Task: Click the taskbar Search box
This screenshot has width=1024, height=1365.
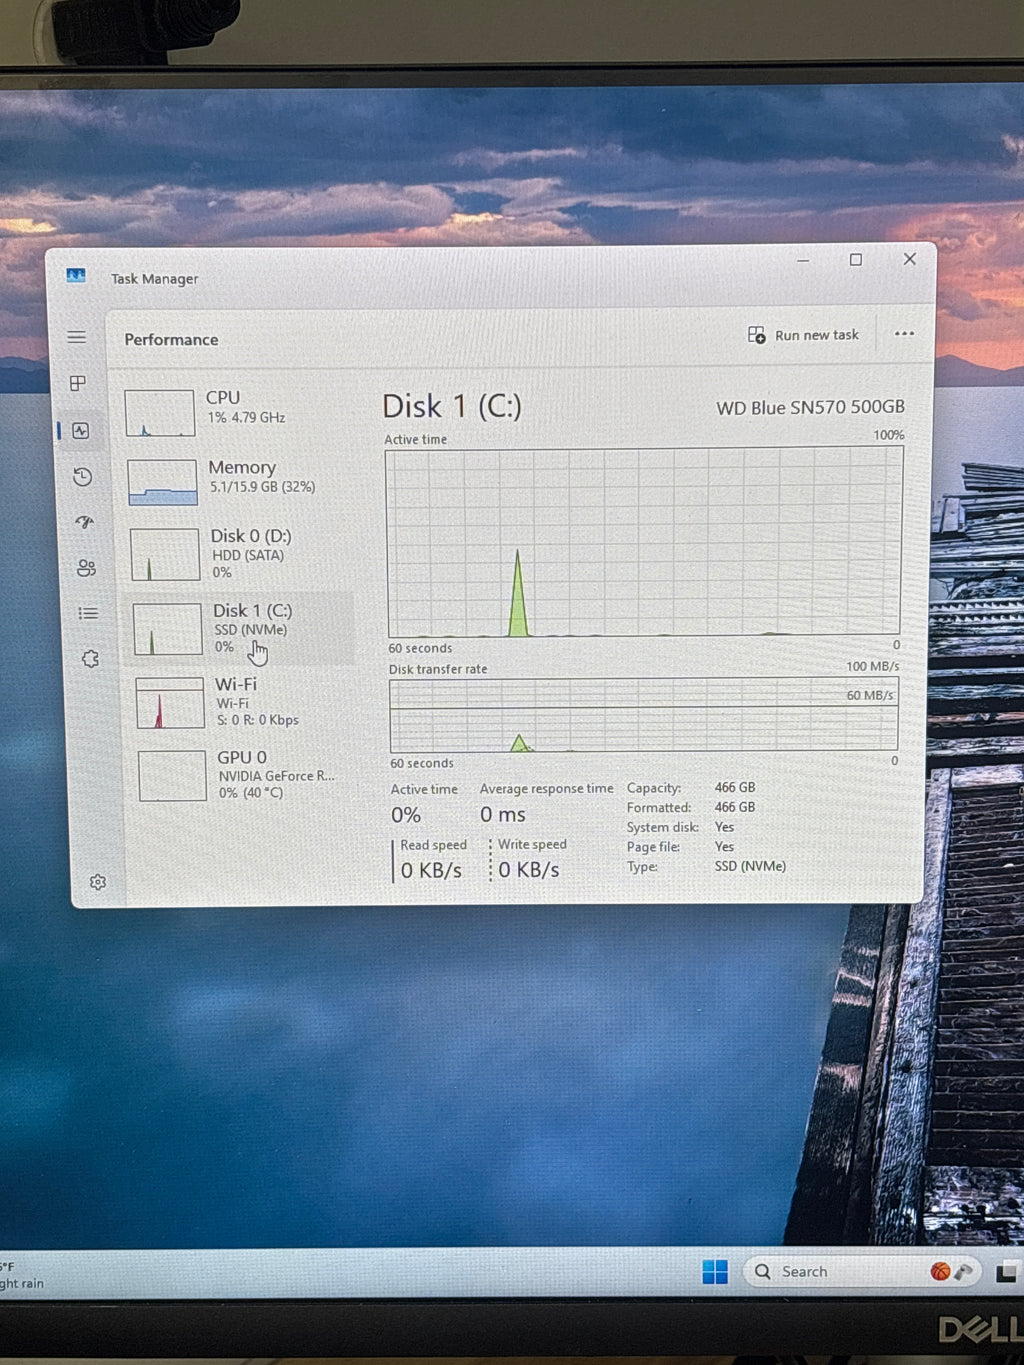Action: (862, 1271)
